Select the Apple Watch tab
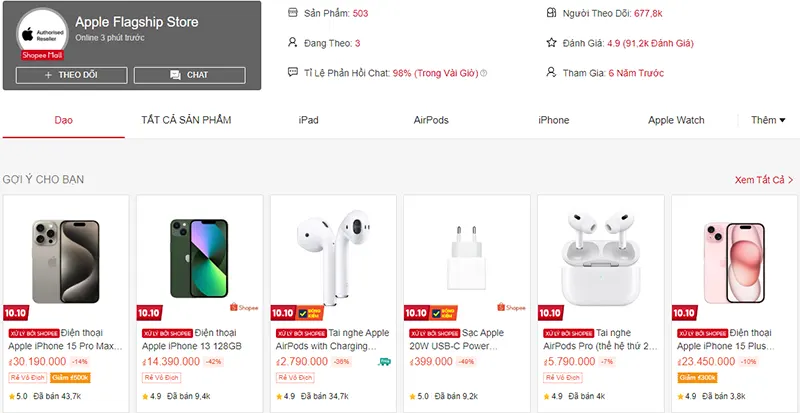800x413 pixels. click(x=676, y=120)
